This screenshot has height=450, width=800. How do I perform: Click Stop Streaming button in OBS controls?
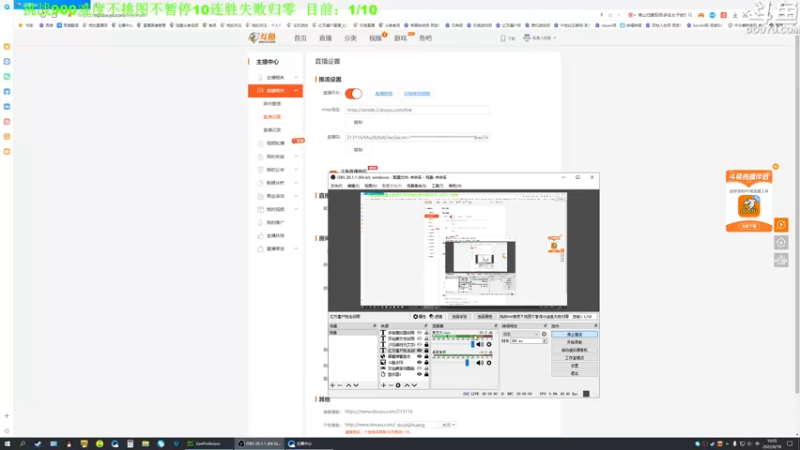(x=574, y=334)
